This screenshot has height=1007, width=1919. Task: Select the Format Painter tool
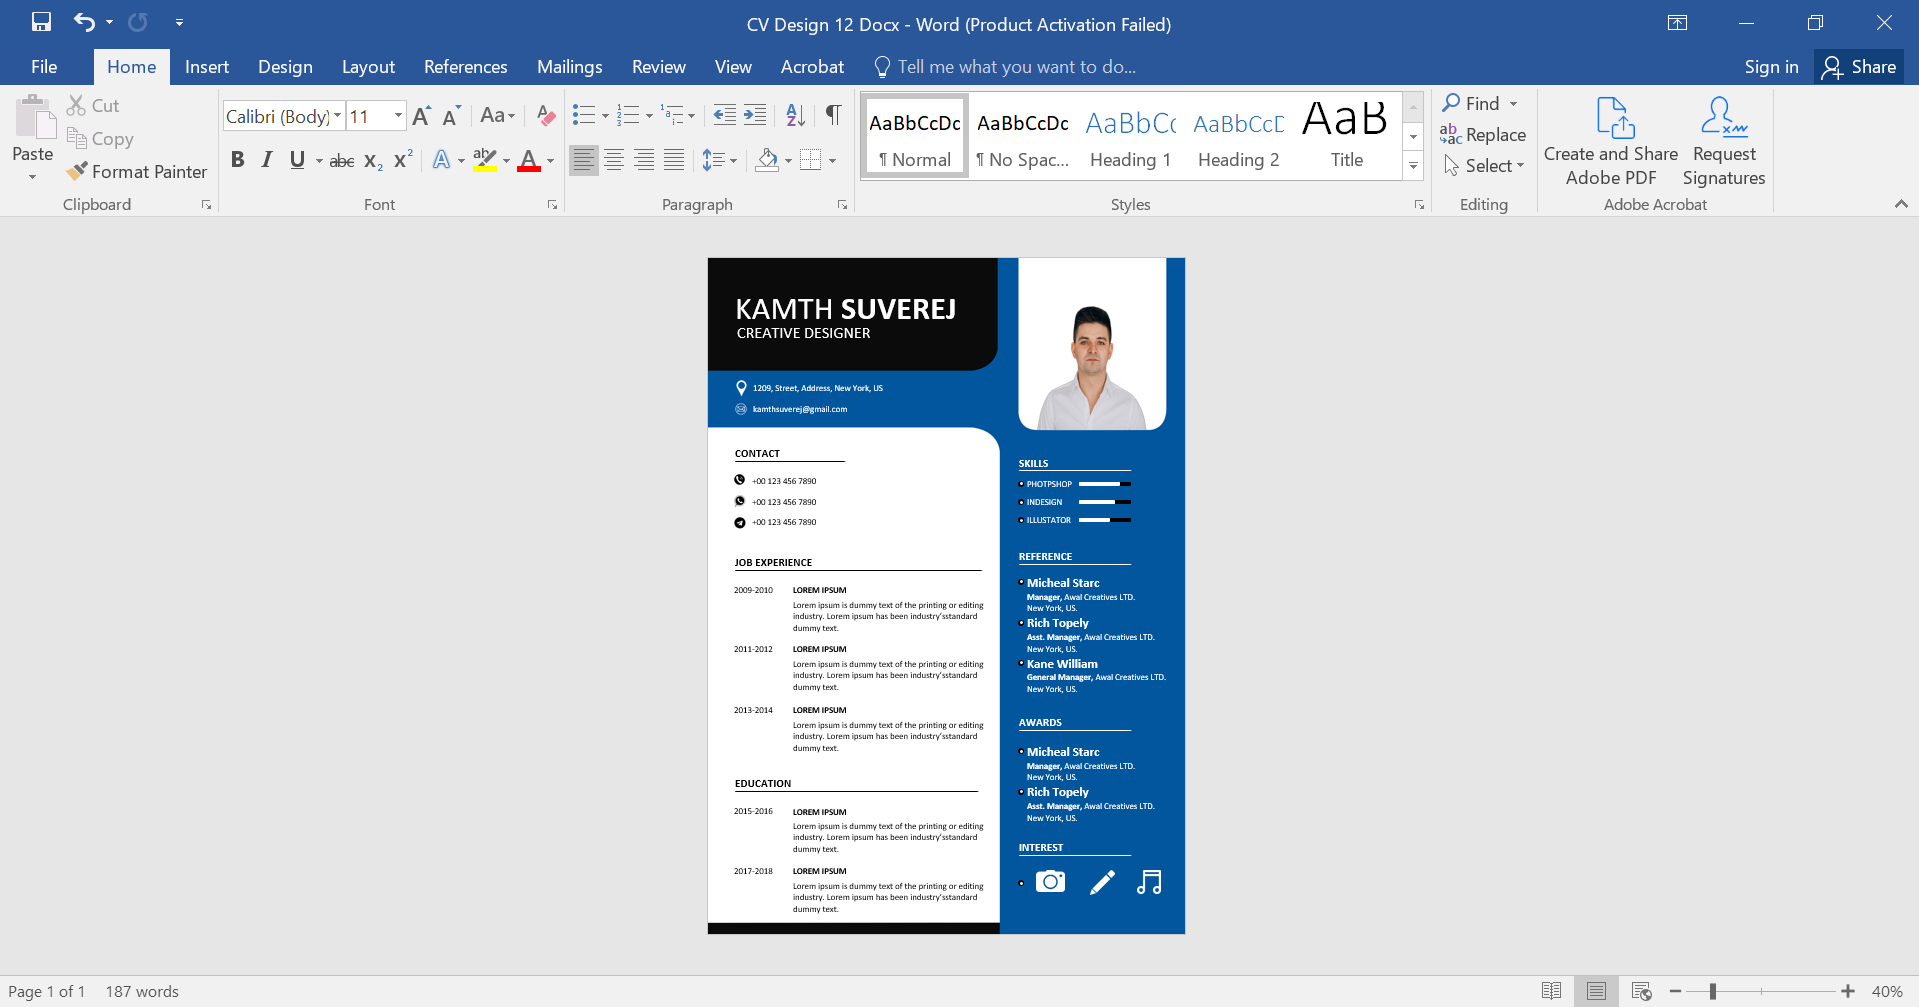click(136, 171)
